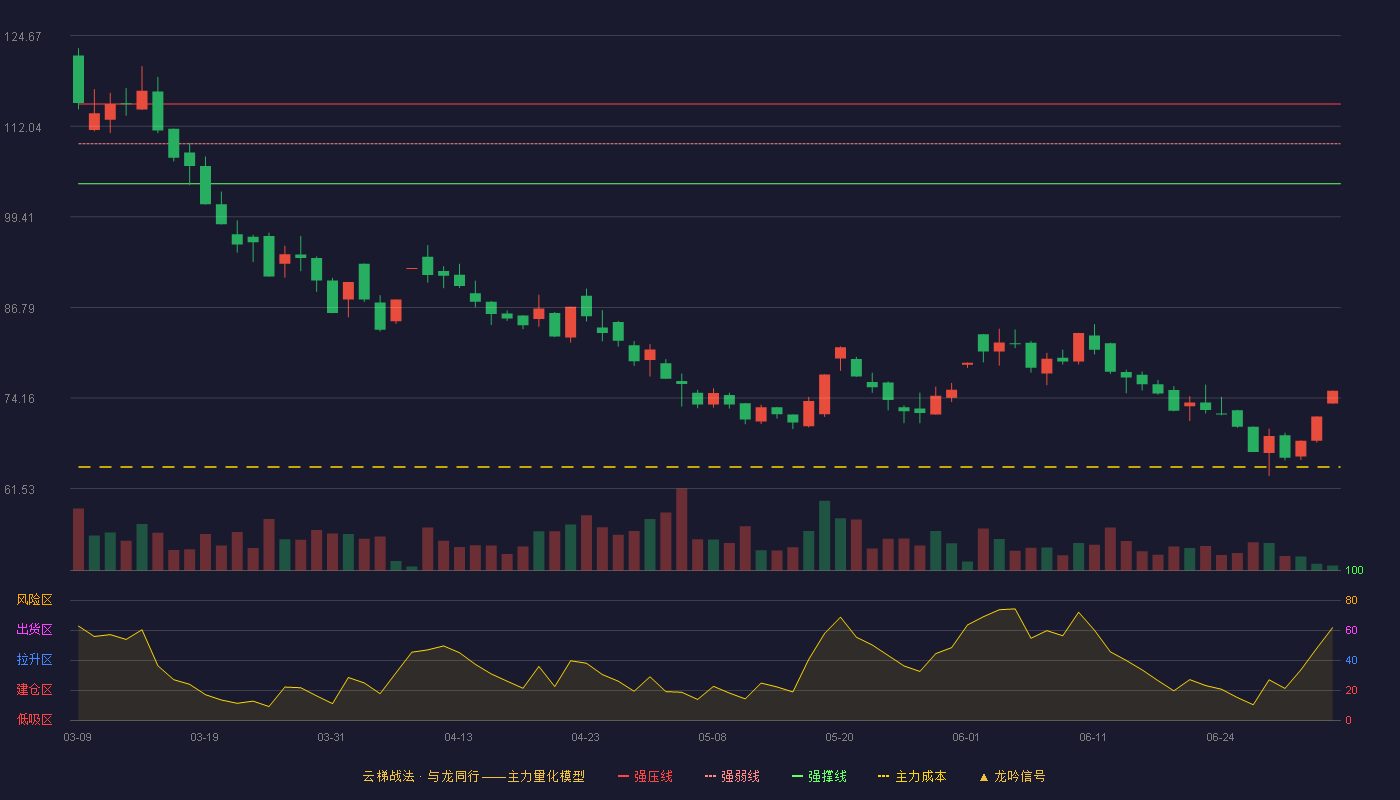This screenshot has height=800, width=1400.
Task: Toggle the 强弱线 legend item
Action: click(x=732, y=776)
